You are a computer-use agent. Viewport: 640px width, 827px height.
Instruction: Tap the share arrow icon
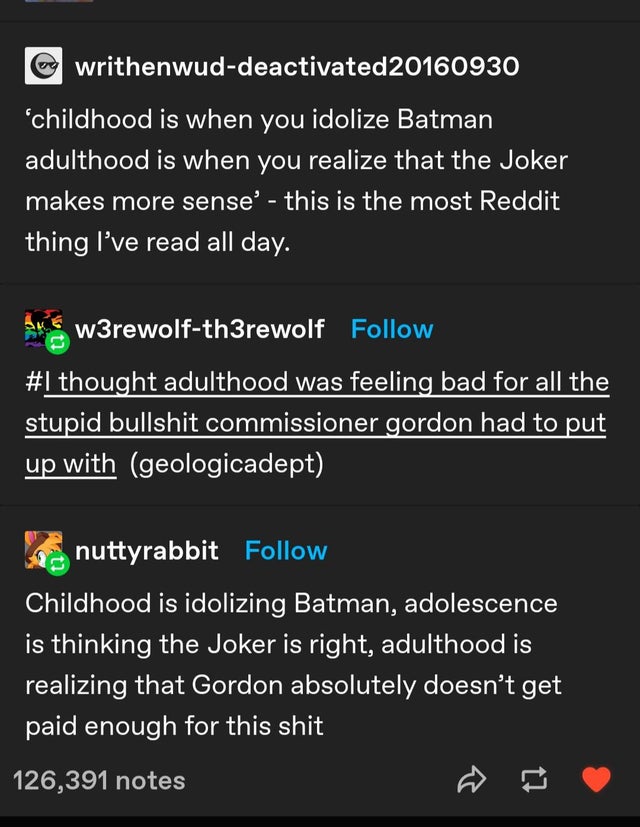click(471, 780)
